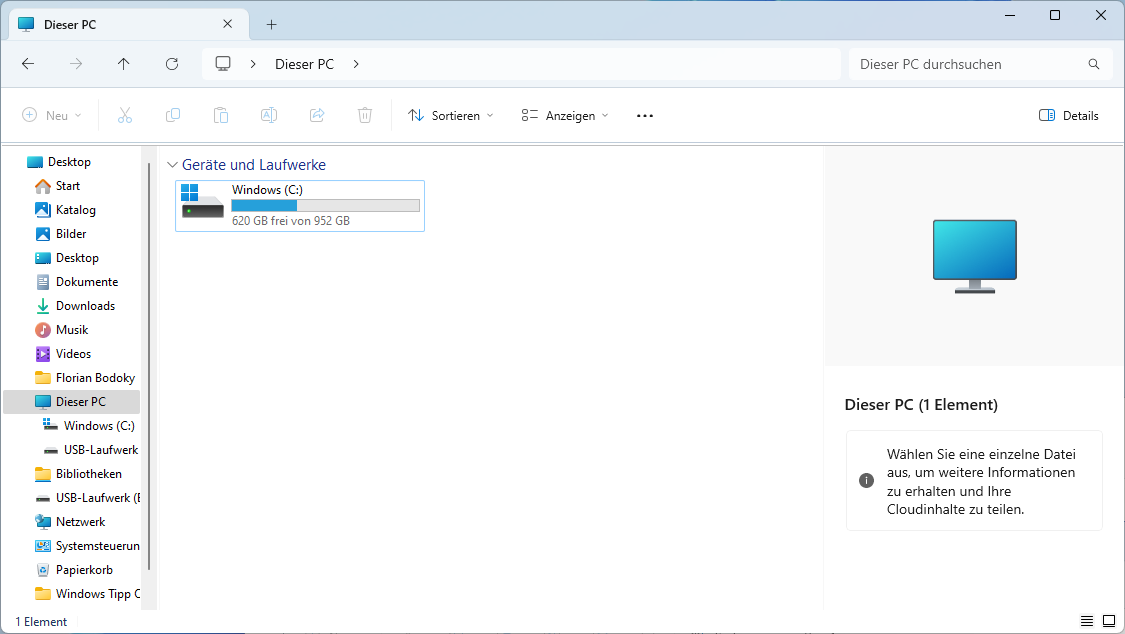
Task: Collapse the Geräte und Laufwerke group
Action: tap(173, 165)
